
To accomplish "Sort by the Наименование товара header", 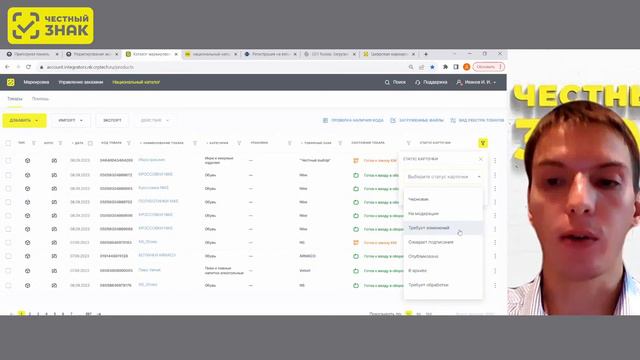I will [x=162, y=143].
